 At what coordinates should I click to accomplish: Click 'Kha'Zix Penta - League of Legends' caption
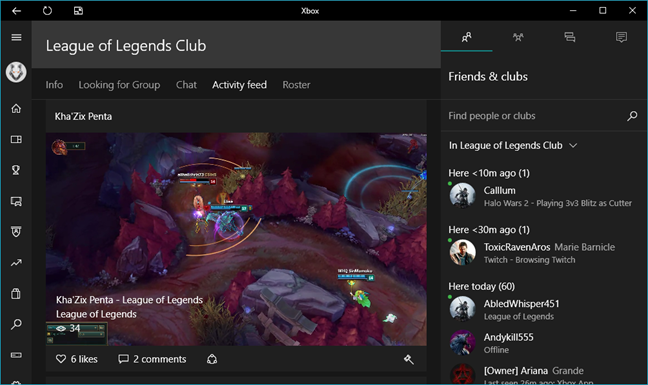129,300
